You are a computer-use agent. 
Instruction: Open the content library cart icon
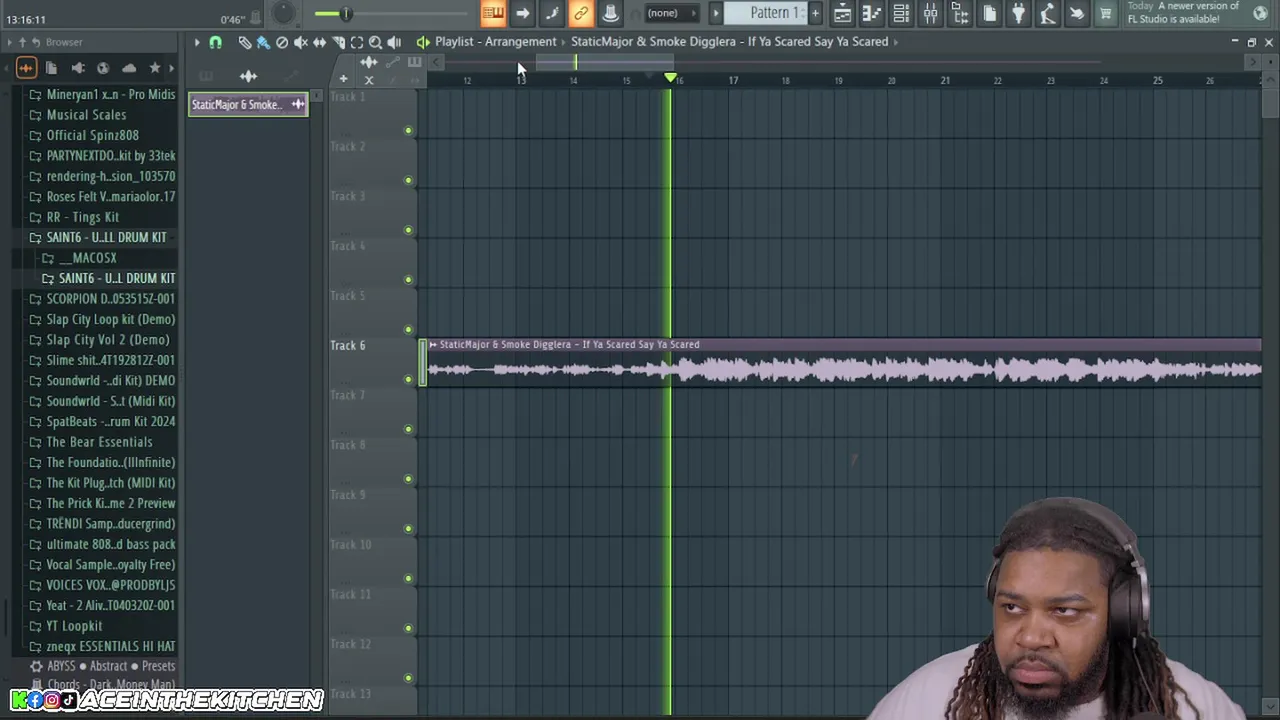(1106, 13)
